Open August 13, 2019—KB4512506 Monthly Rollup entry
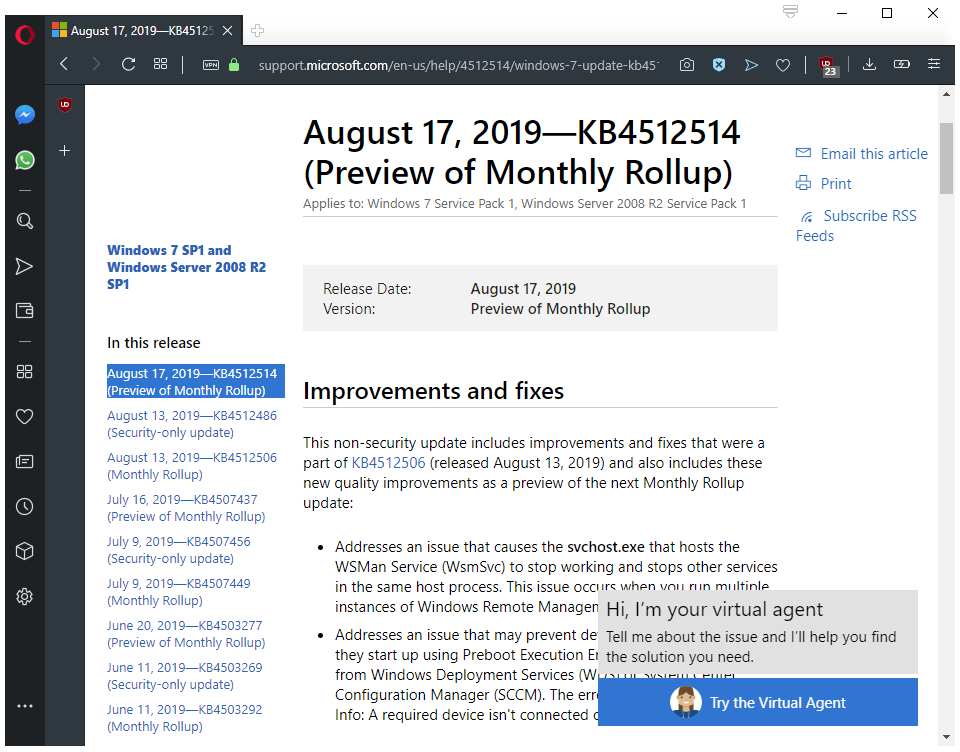Screen dimensions: 960x752 click(192, 466)
